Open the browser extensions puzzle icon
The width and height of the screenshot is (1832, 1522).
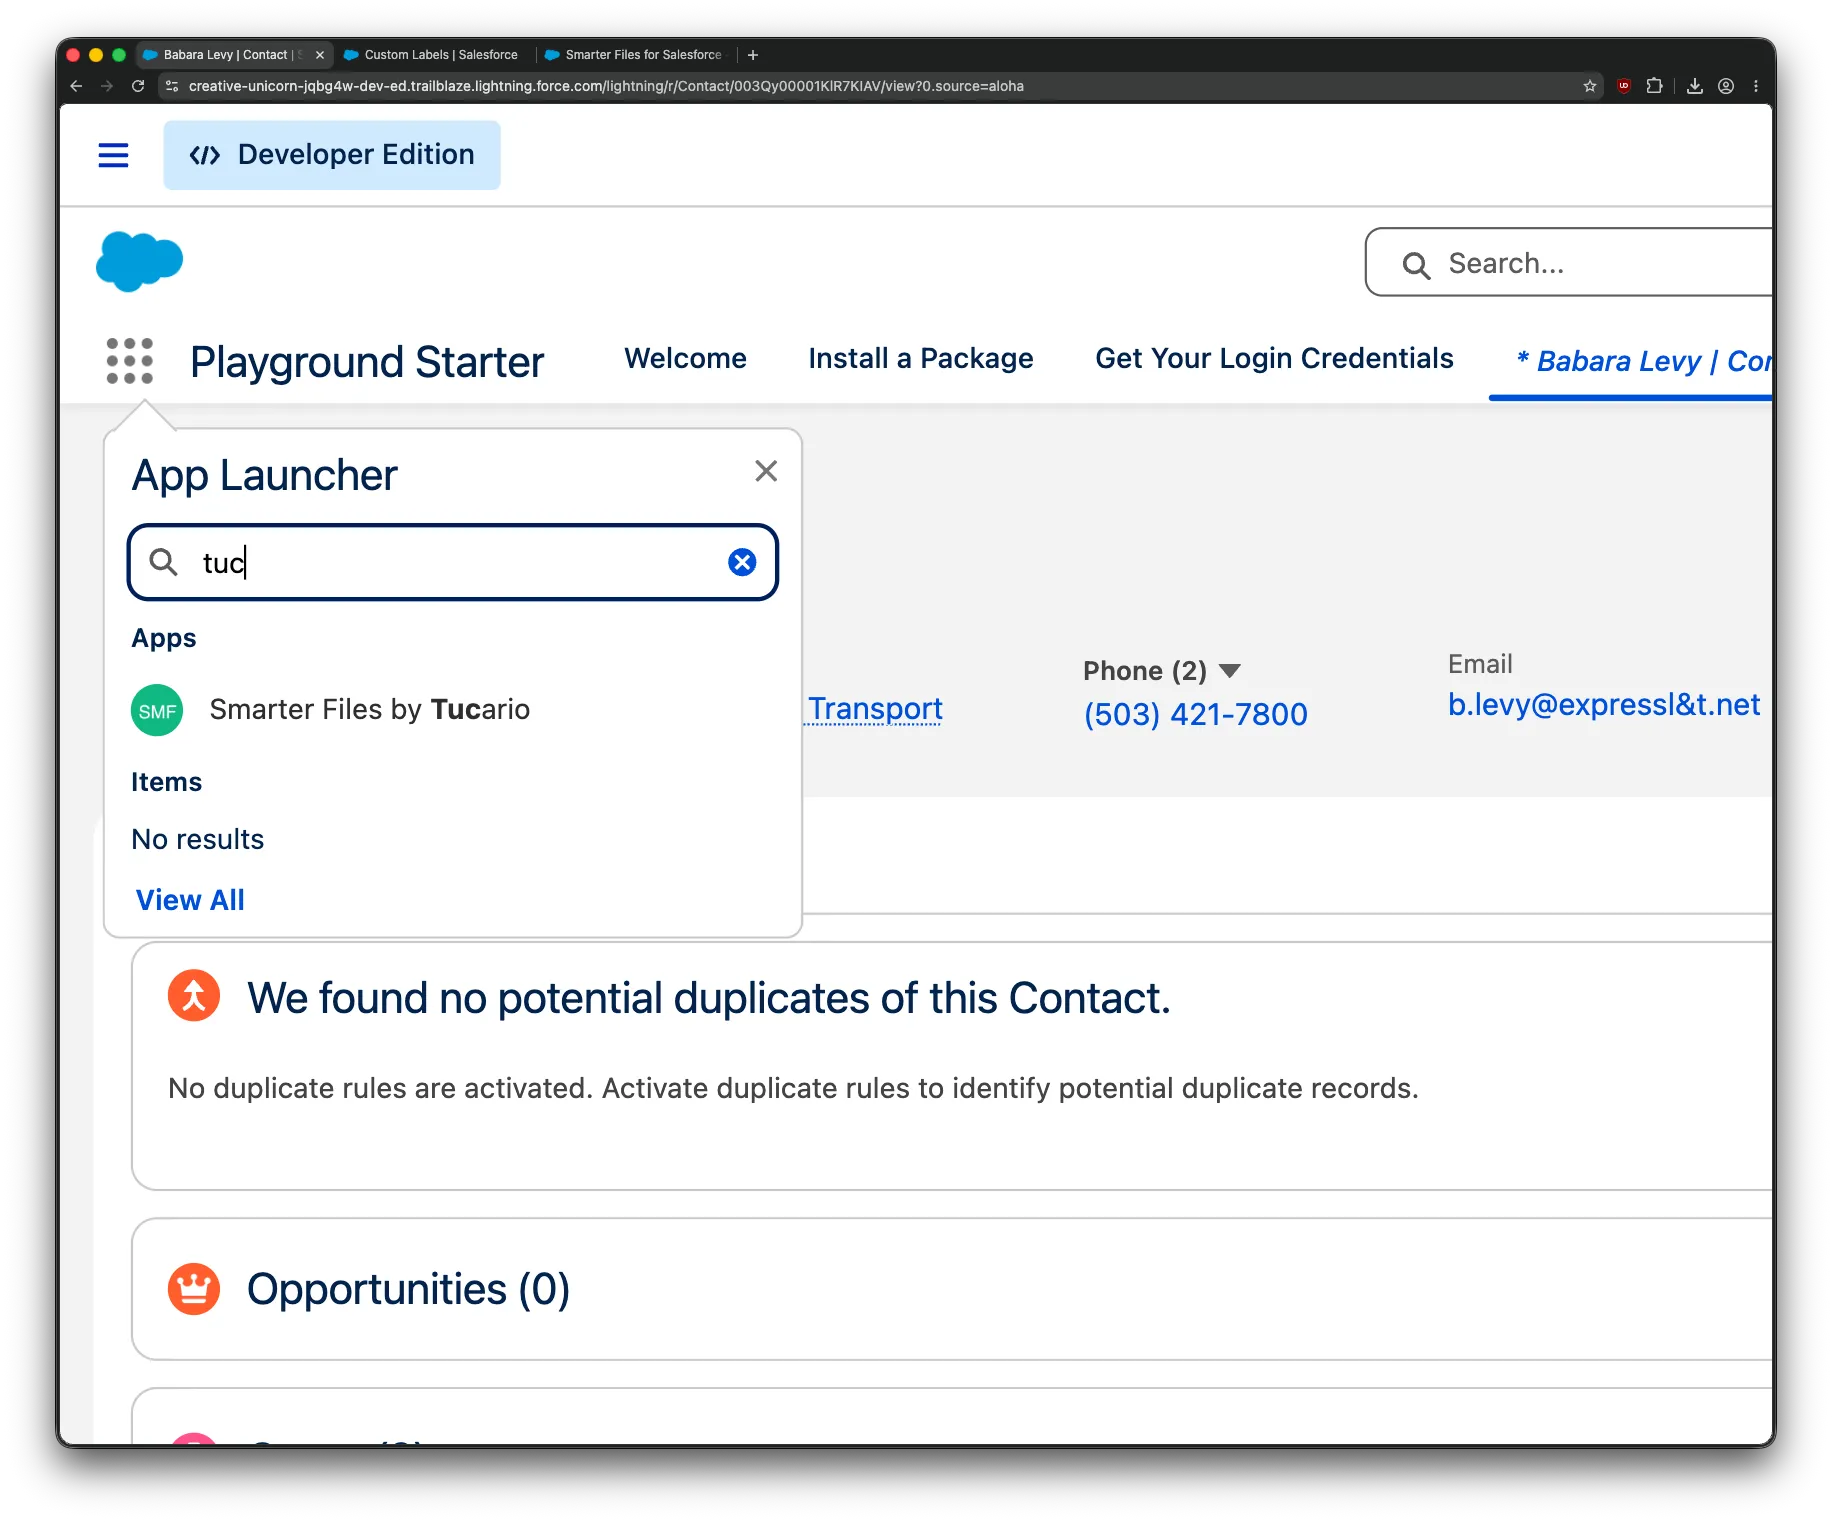(1655, 86)
